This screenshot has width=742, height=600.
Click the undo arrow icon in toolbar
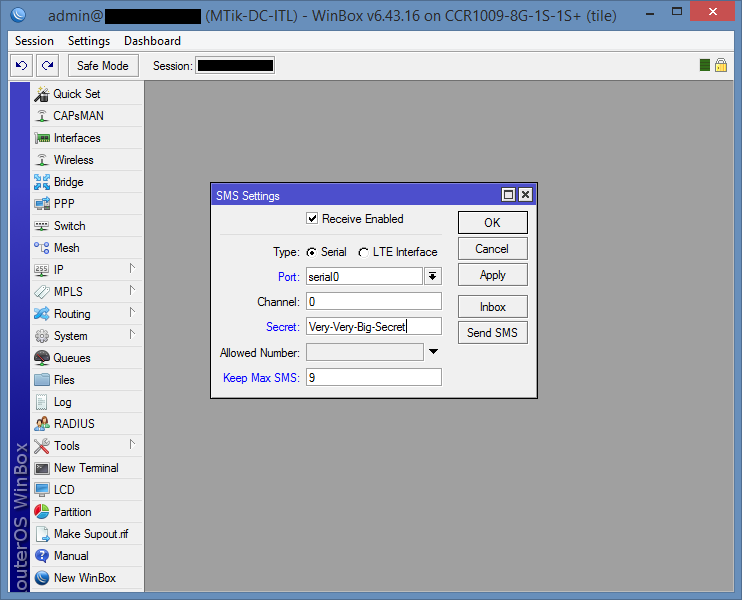(21, 65)
